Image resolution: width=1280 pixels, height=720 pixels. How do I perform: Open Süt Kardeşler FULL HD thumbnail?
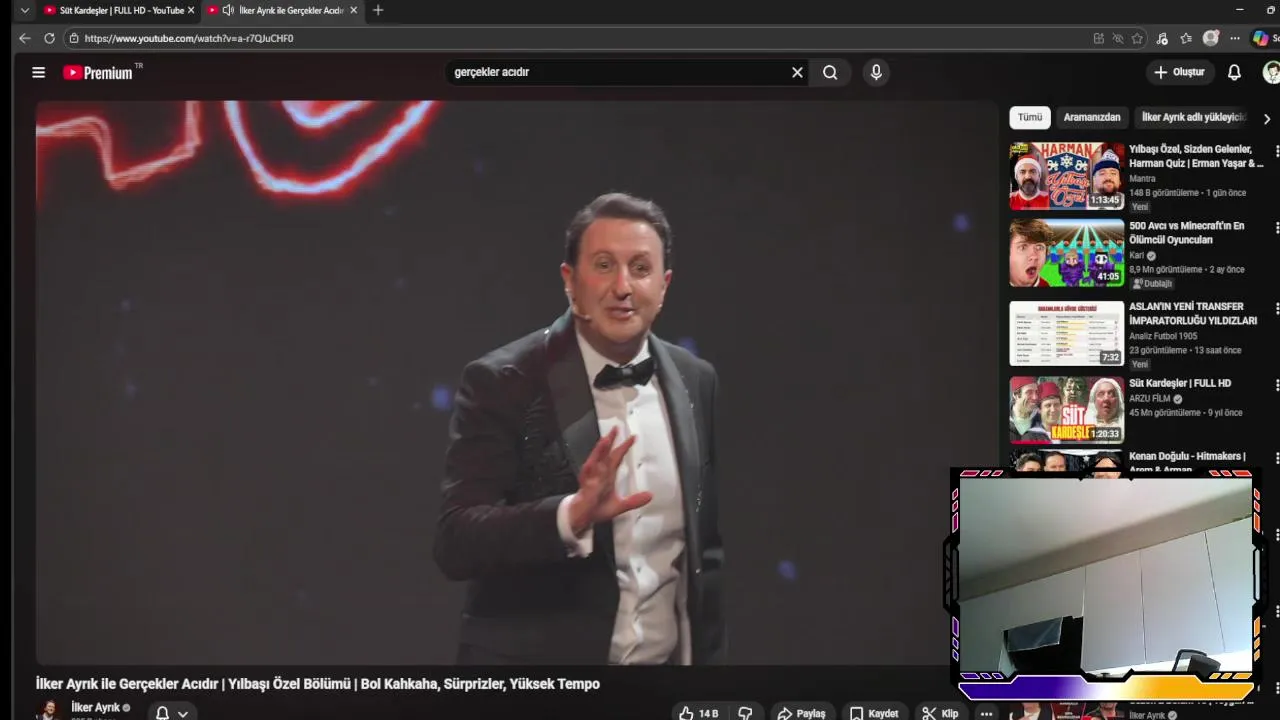1066,410
